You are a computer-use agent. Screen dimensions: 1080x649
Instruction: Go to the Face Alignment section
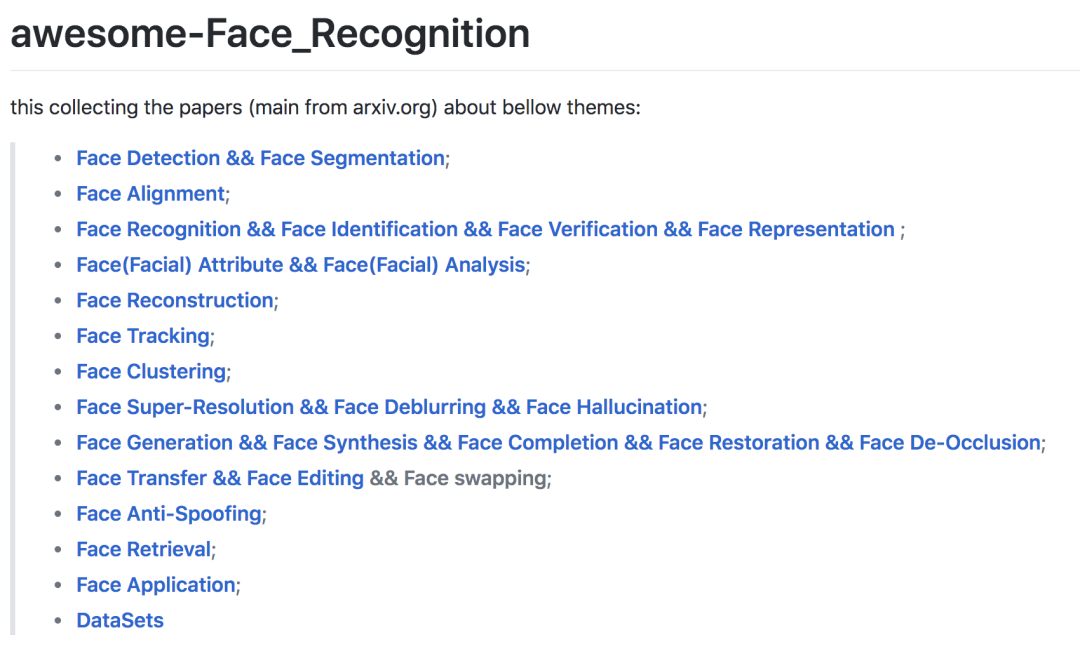[x=151, y=194]
